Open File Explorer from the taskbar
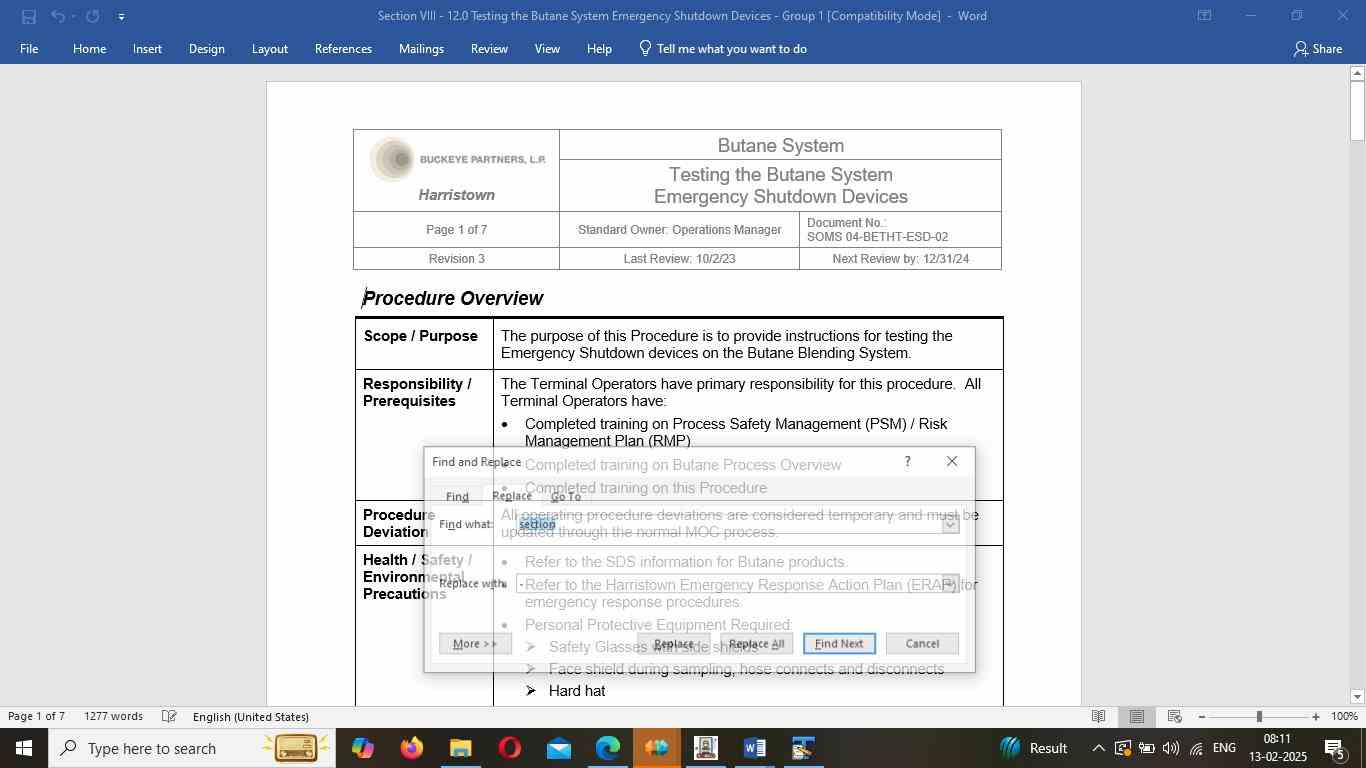The height and width of the screenshot is (768, 1366). coord(460,748)
